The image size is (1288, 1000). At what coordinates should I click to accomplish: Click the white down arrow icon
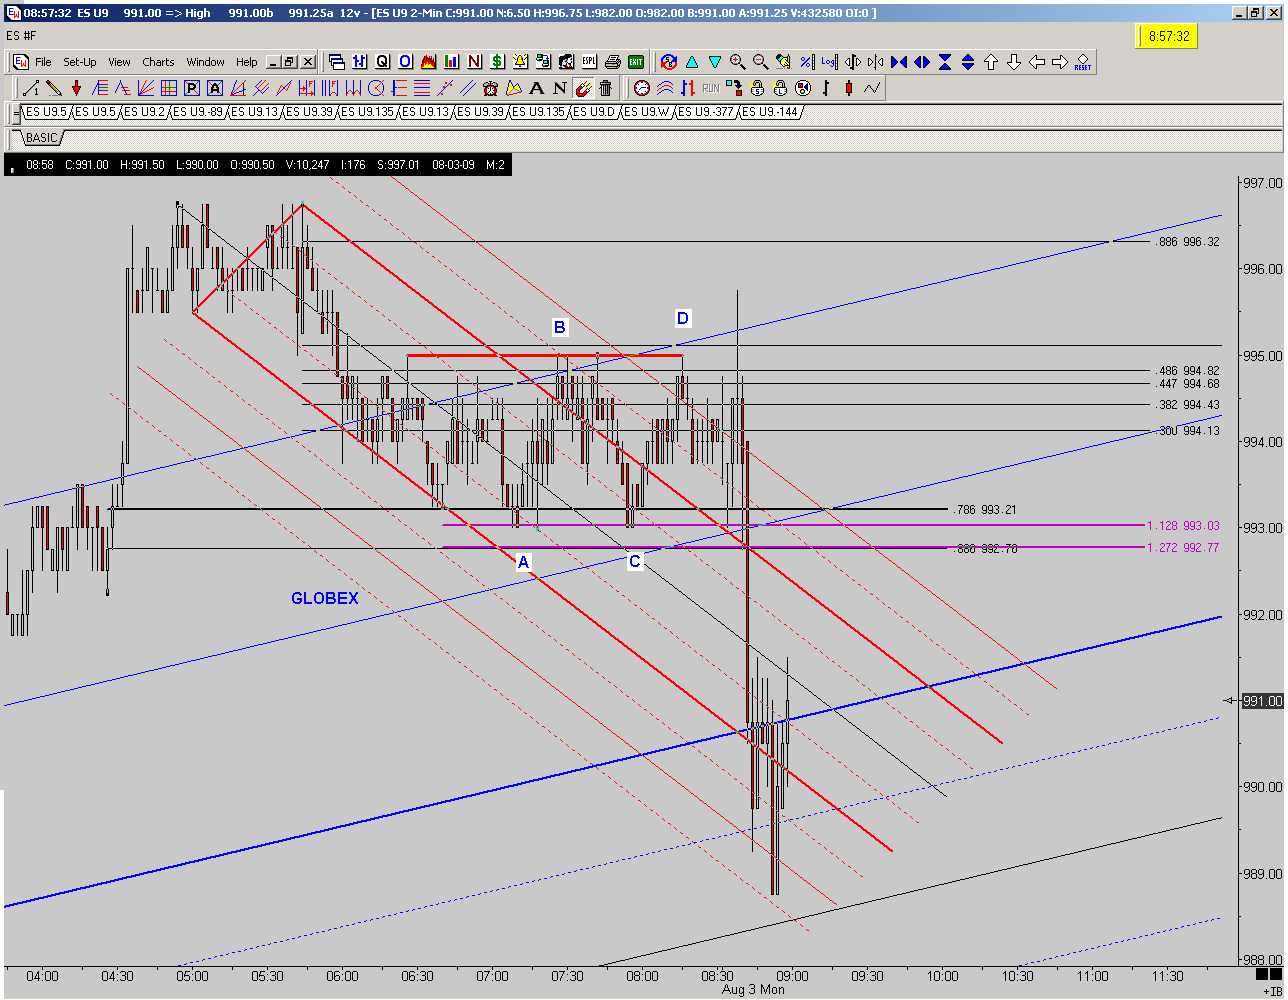tap(1014, 61)
